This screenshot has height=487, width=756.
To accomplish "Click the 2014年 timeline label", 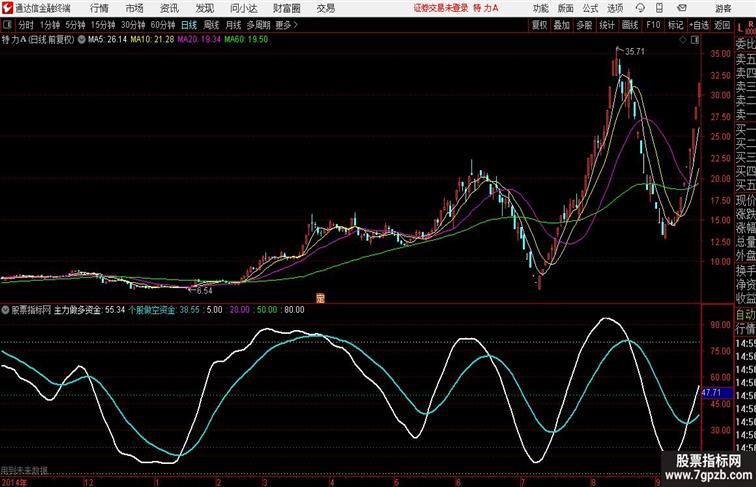I will pyautogui.click(x=14, y=482).
